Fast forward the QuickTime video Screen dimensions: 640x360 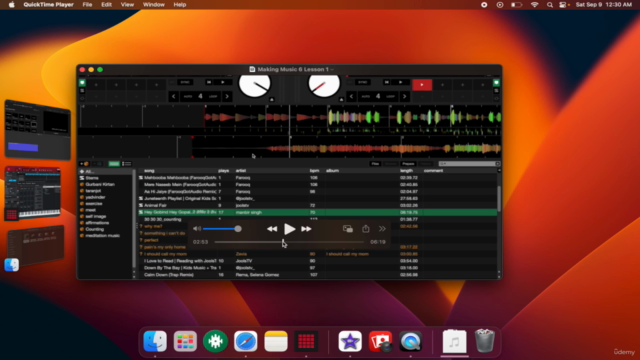click(x=307, y=229)
